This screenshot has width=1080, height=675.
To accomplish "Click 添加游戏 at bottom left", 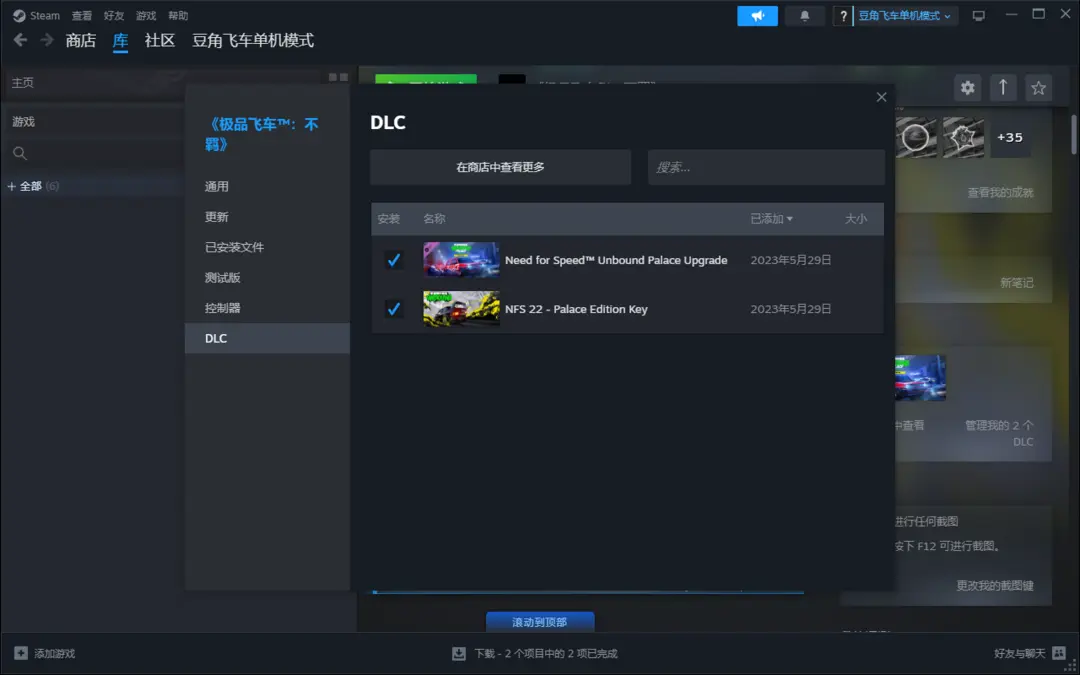I will pos(54,653).
